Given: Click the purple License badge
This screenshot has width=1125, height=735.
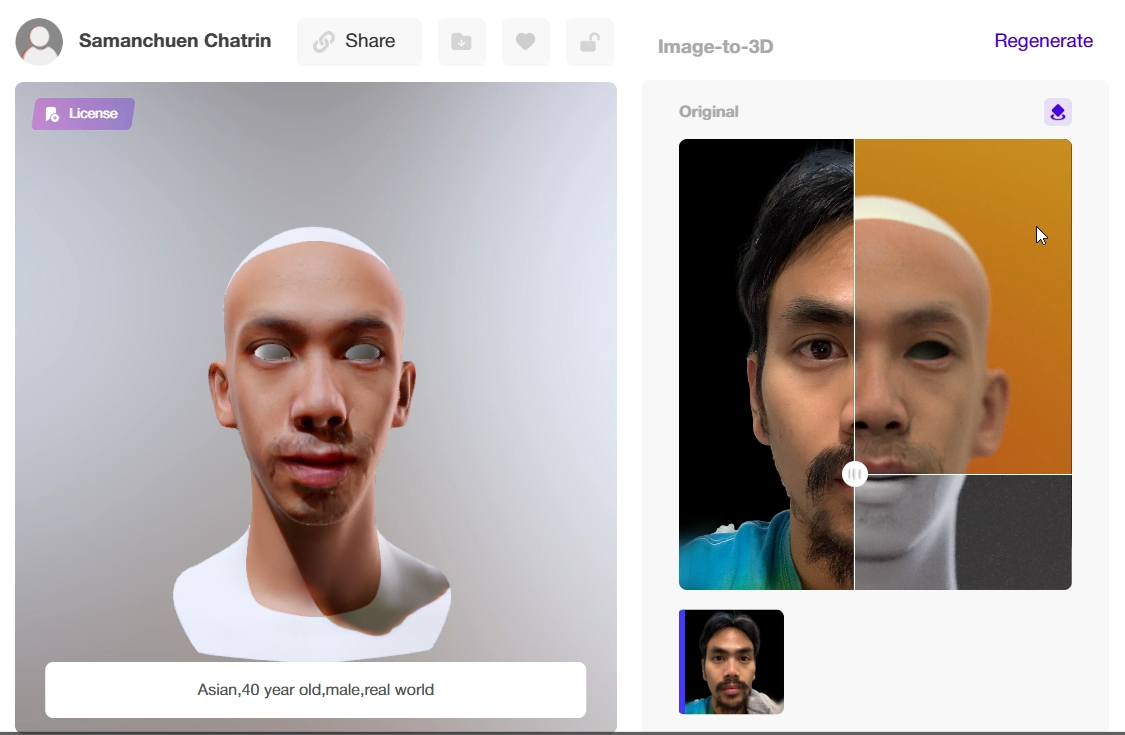Looking at the screenshot, I should point(83,113).
